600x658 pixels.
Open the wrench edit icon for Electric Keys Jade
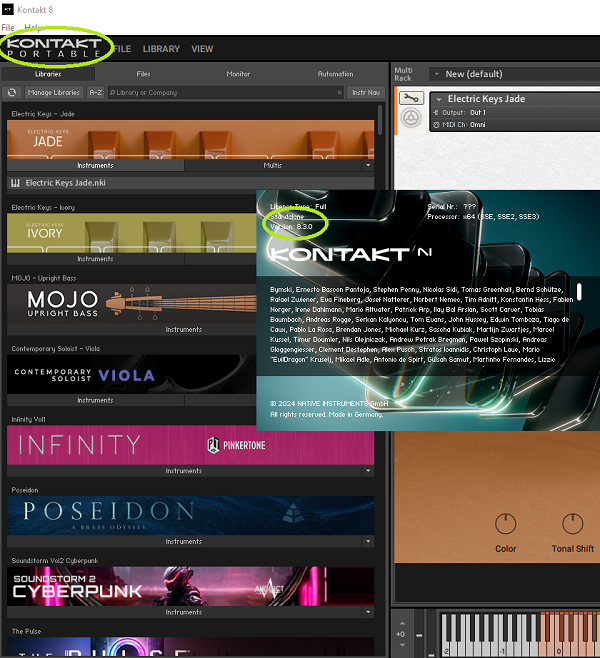[411, 98]
